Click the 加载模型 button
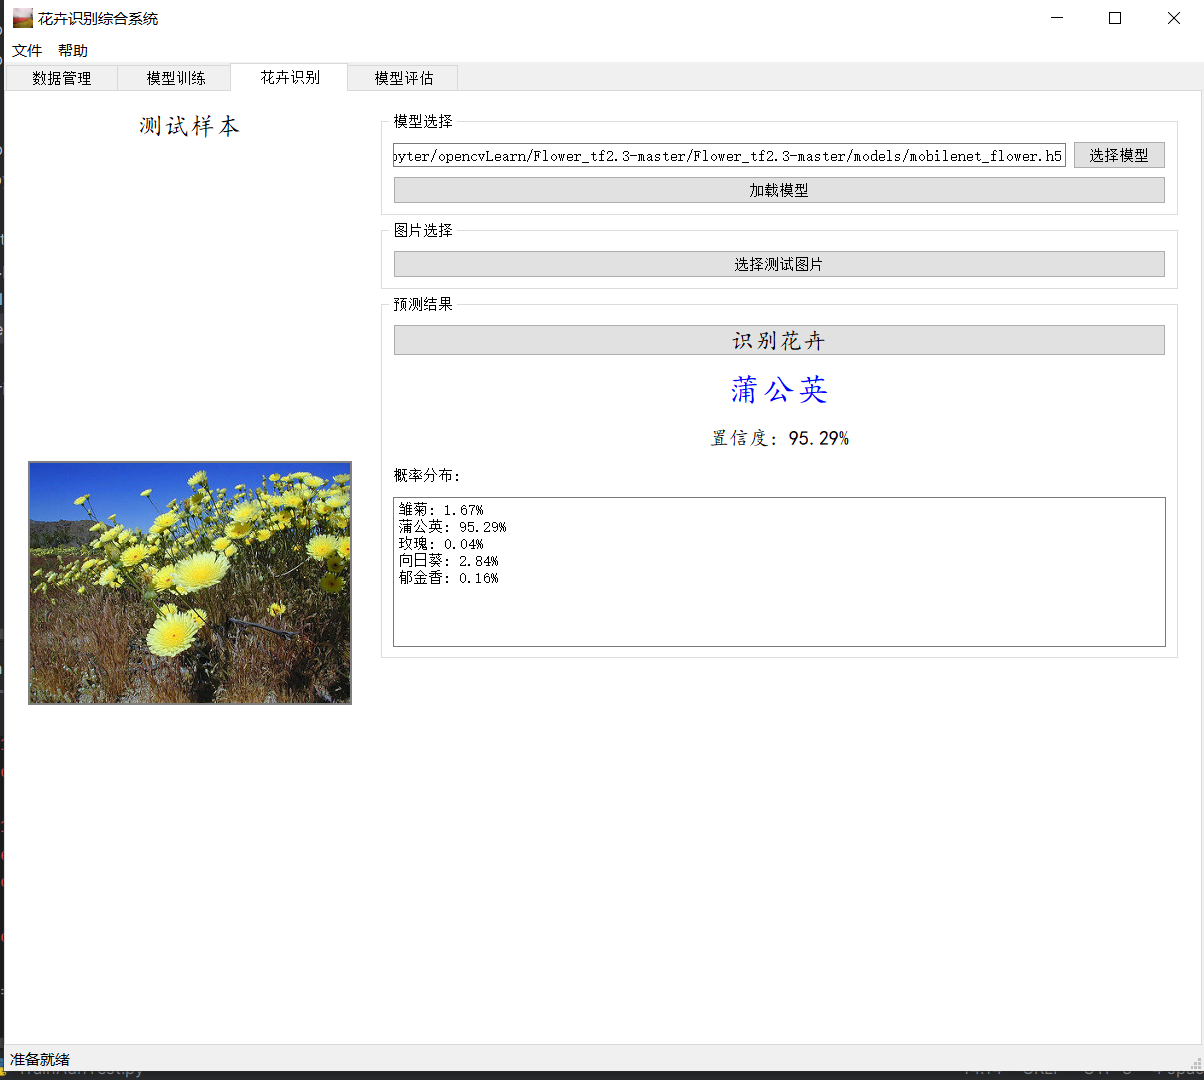 [x=779, y=190]
